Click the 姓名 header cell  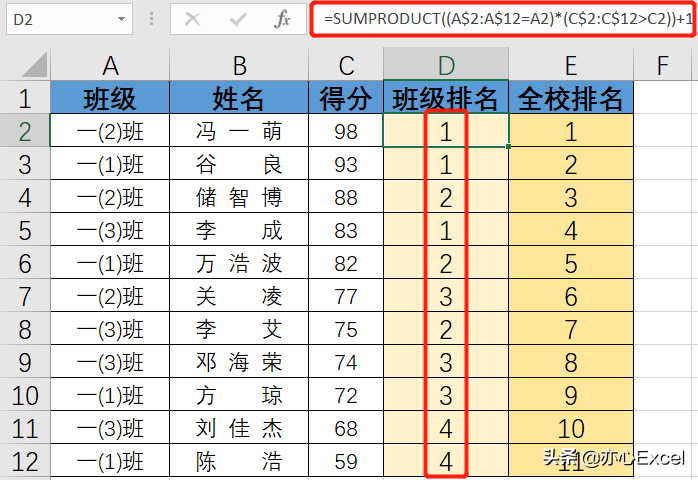click(x=239, y=98)
